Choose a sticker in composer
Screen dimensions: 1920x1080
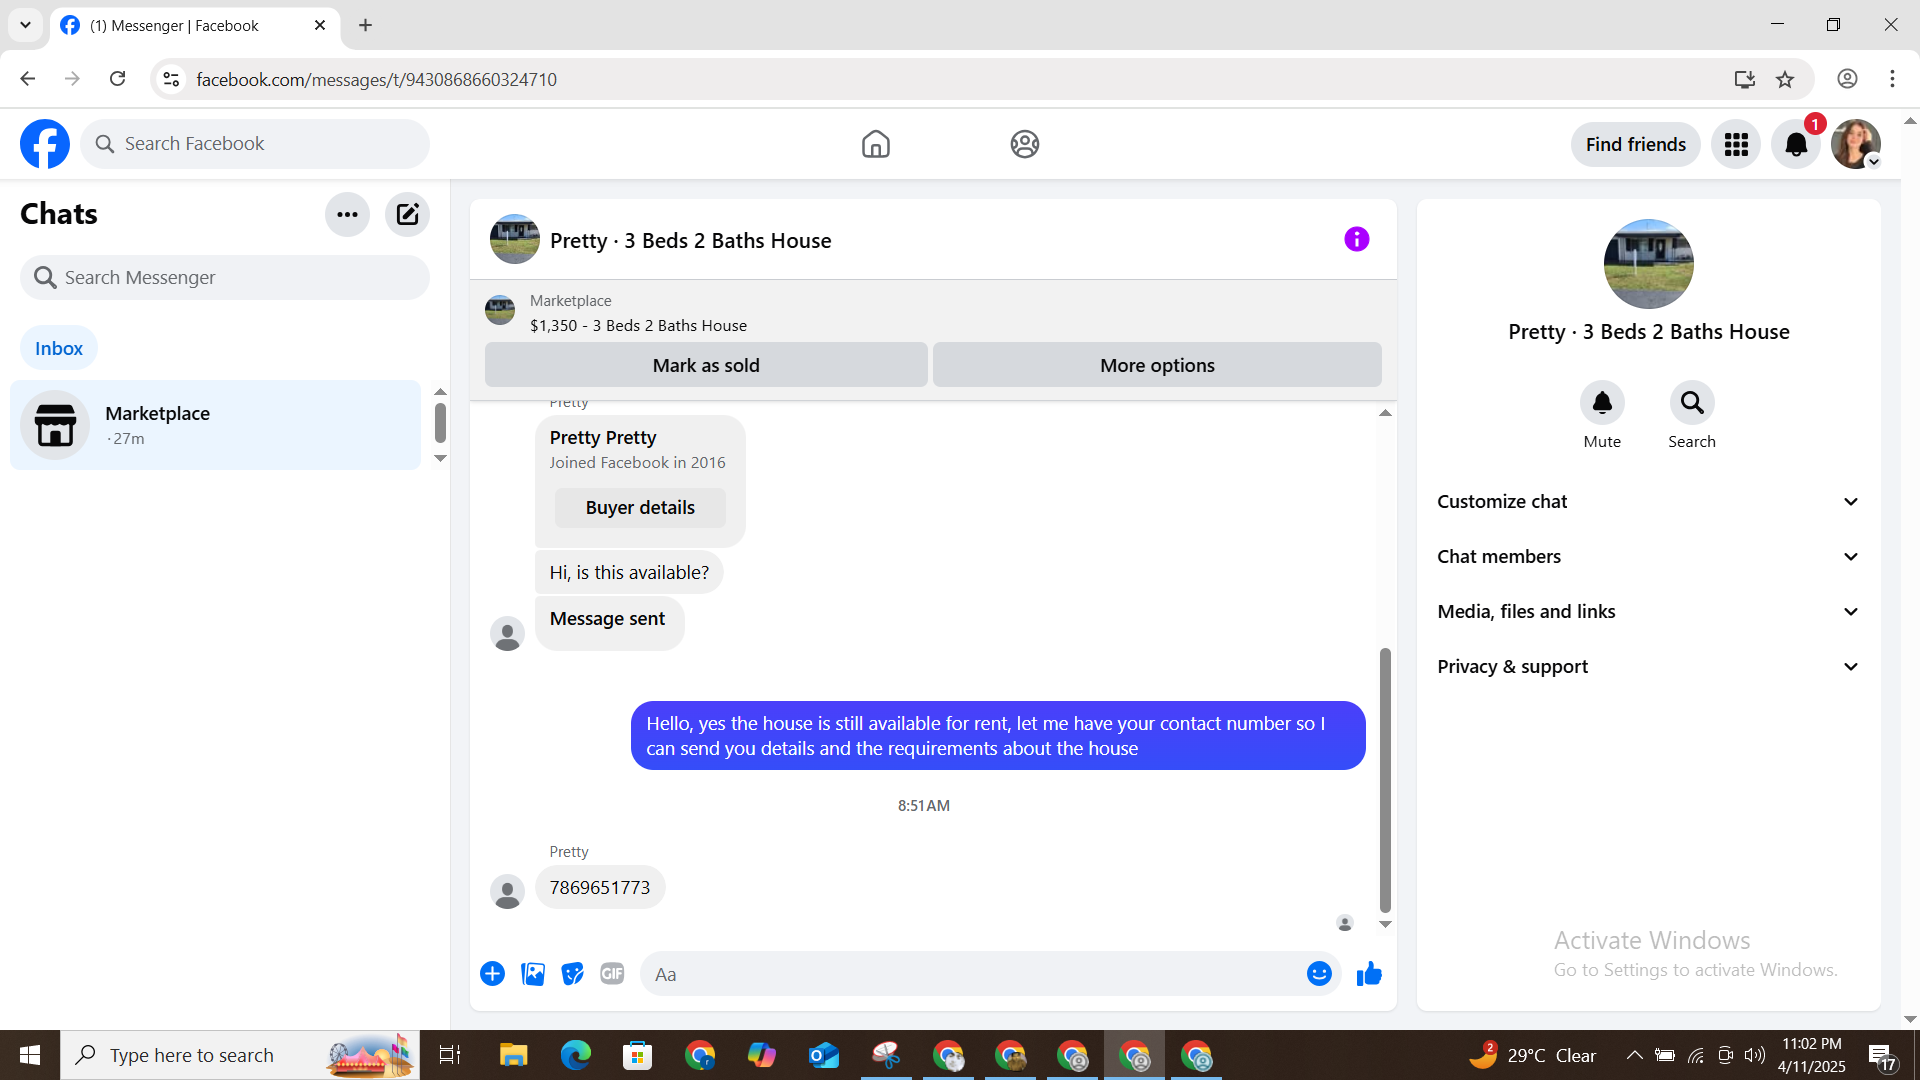point(572,974)
